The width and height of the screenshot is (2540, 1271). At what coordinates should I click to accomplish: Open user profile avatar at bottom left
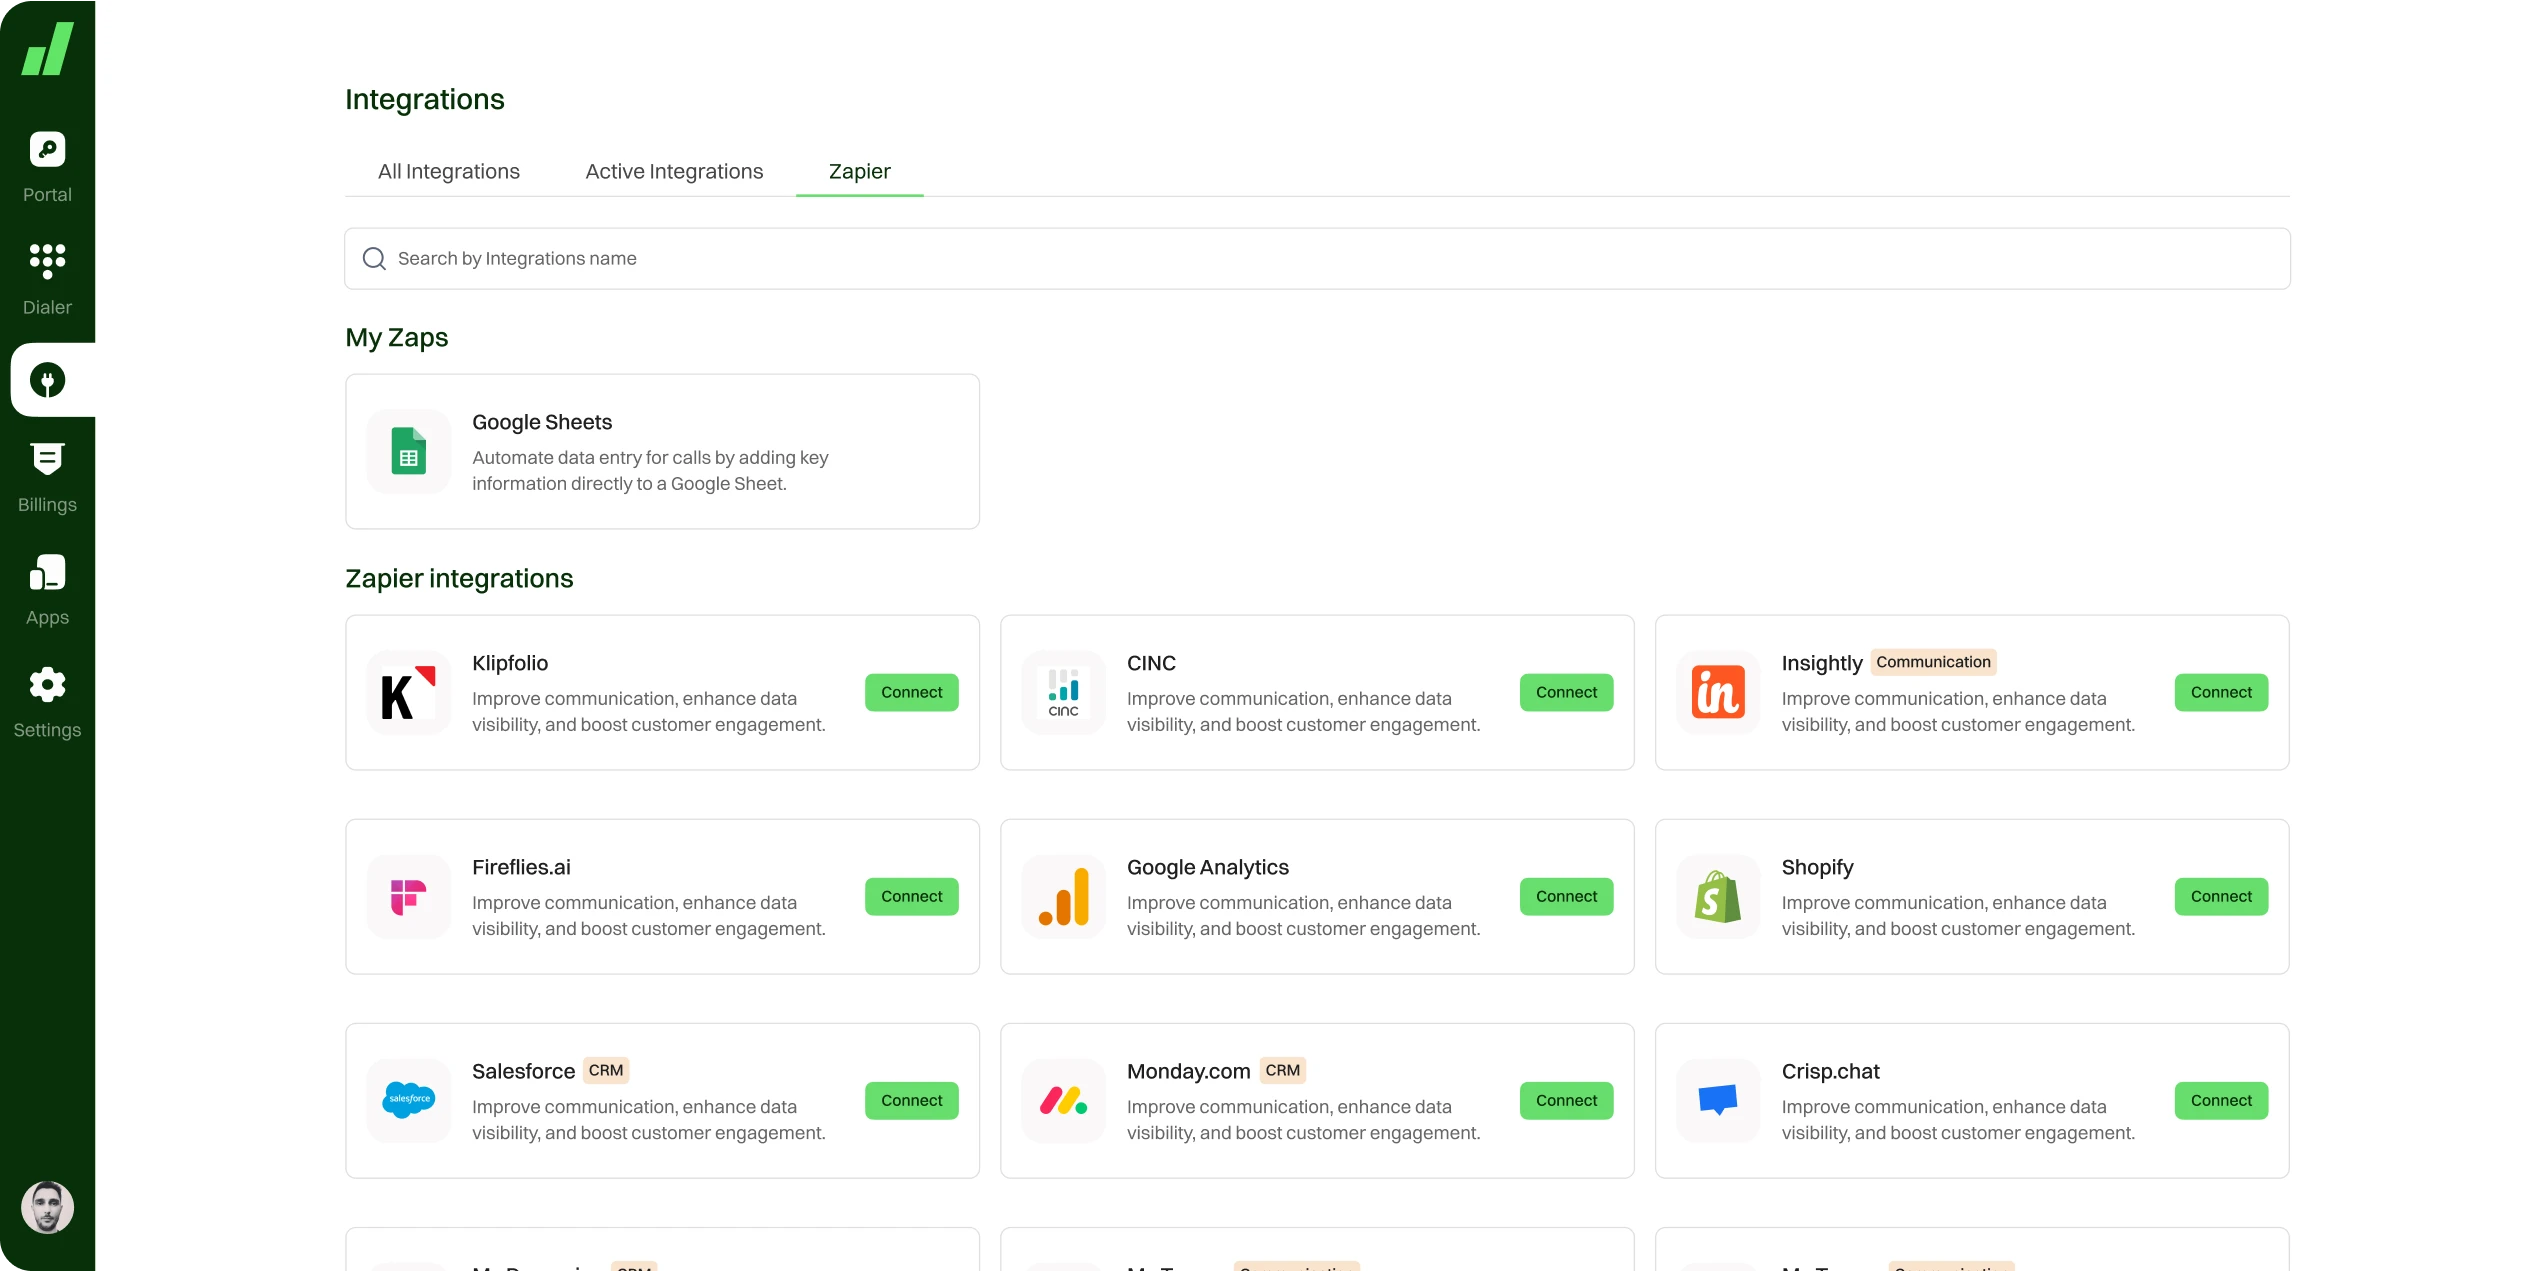click(47, 1207)
